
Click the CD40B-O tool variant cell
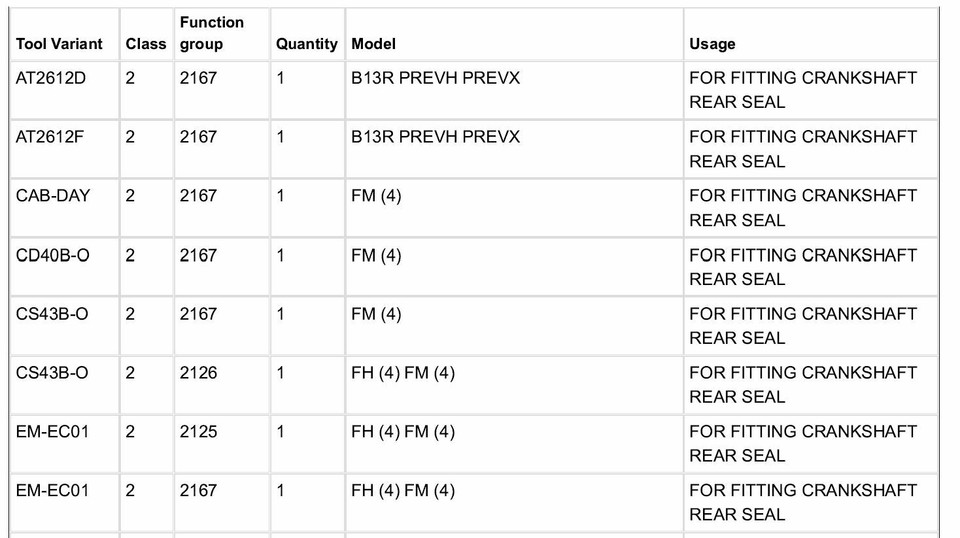[x=52, y=255]
